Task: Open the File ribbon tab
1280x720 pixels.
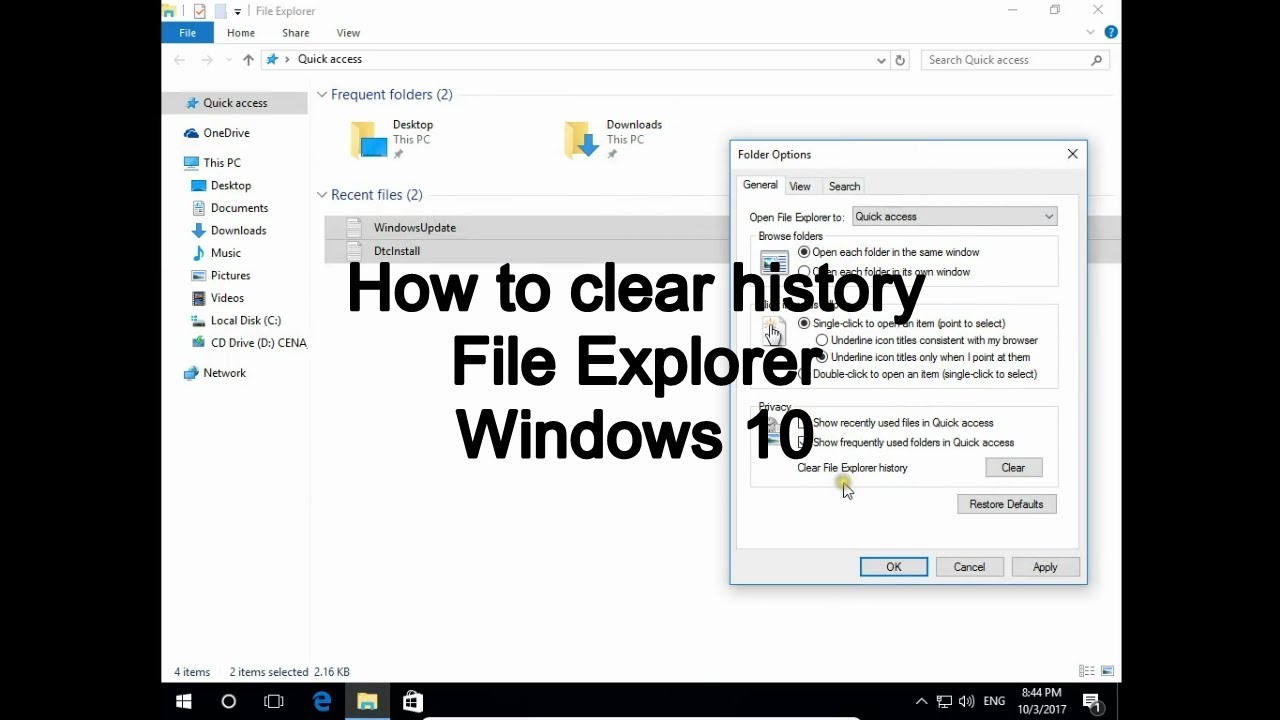Action: tap(187, 33)
